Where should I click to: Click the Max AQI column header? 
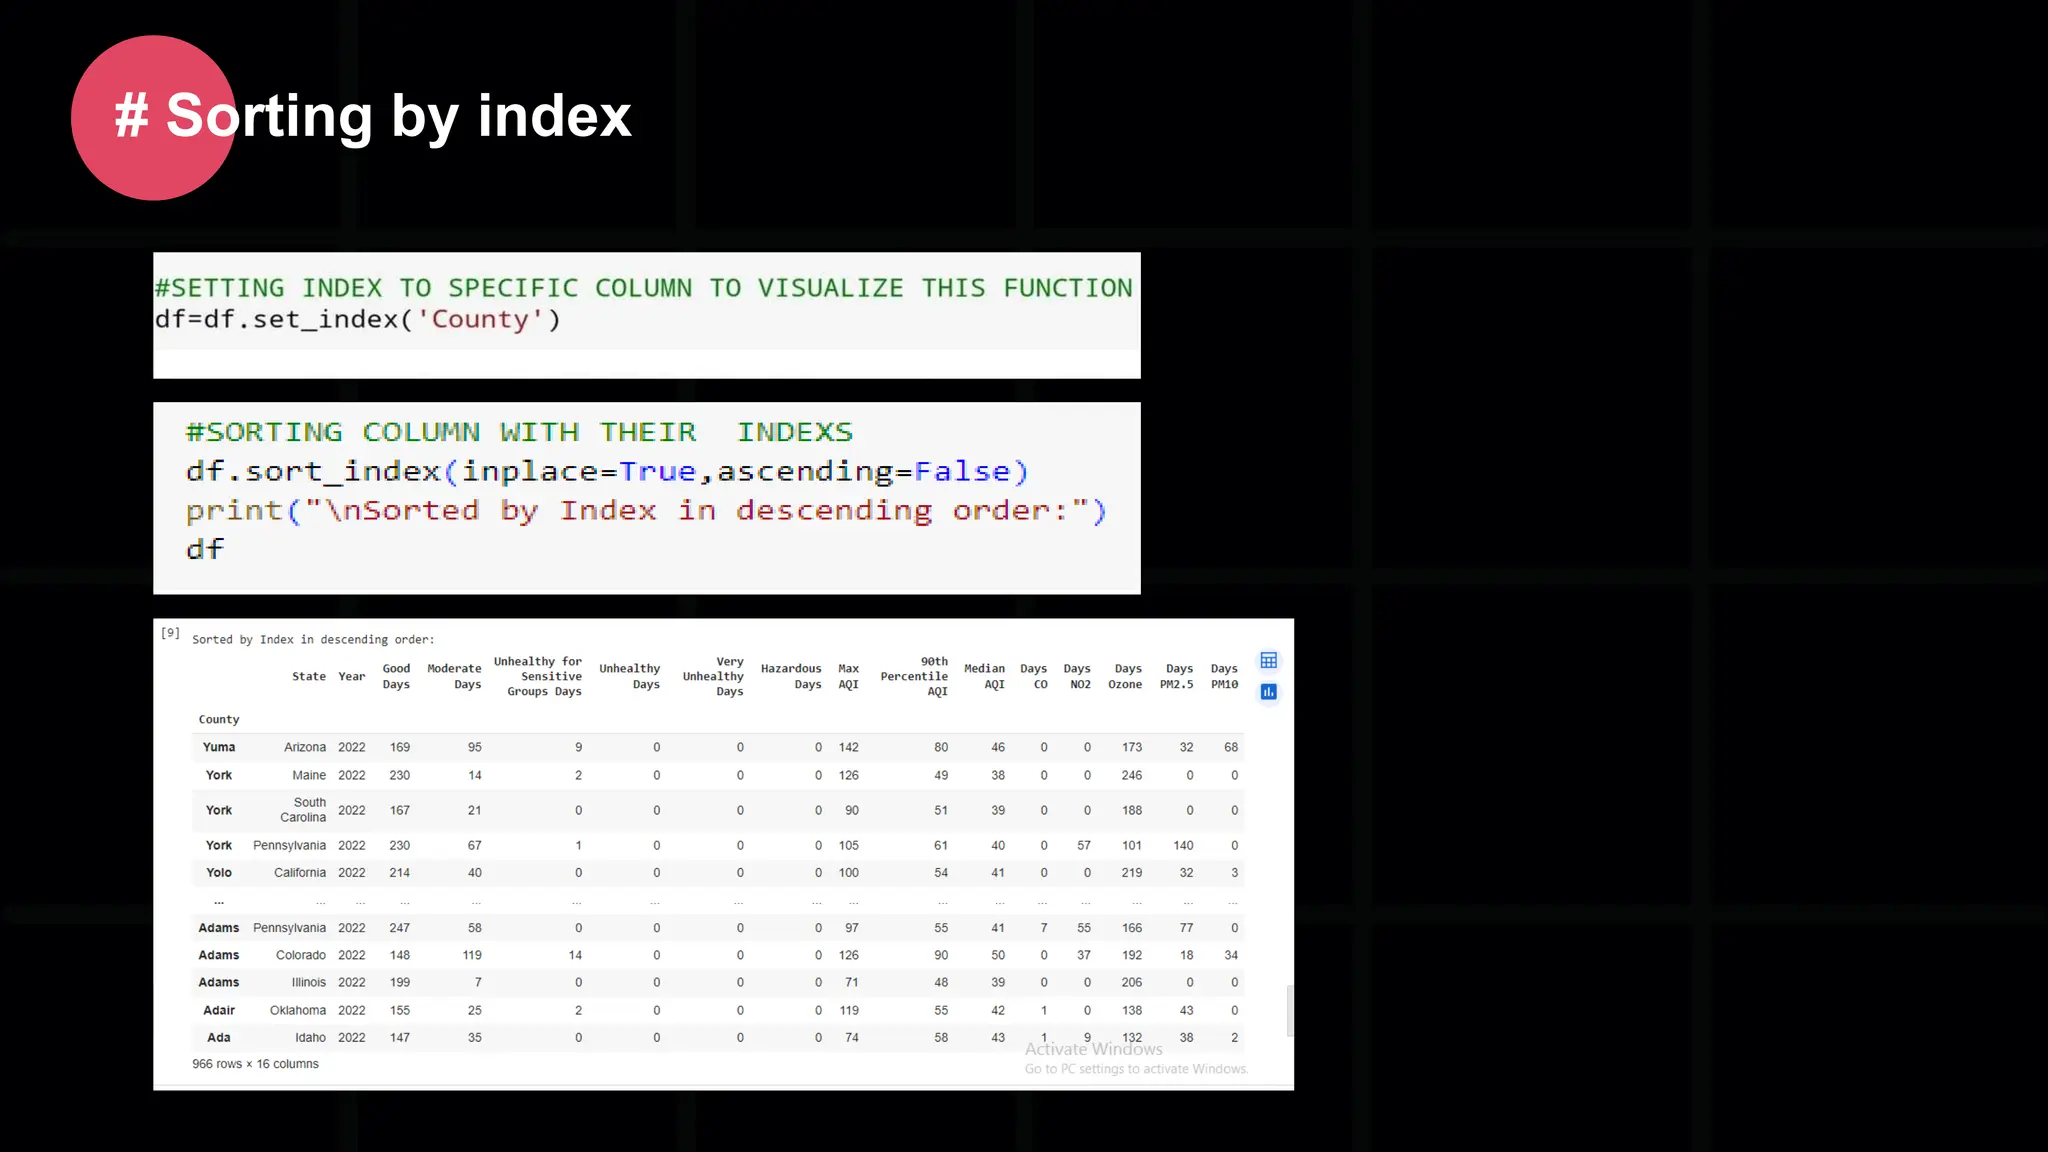pyautogui.click(x=848, y=677)
